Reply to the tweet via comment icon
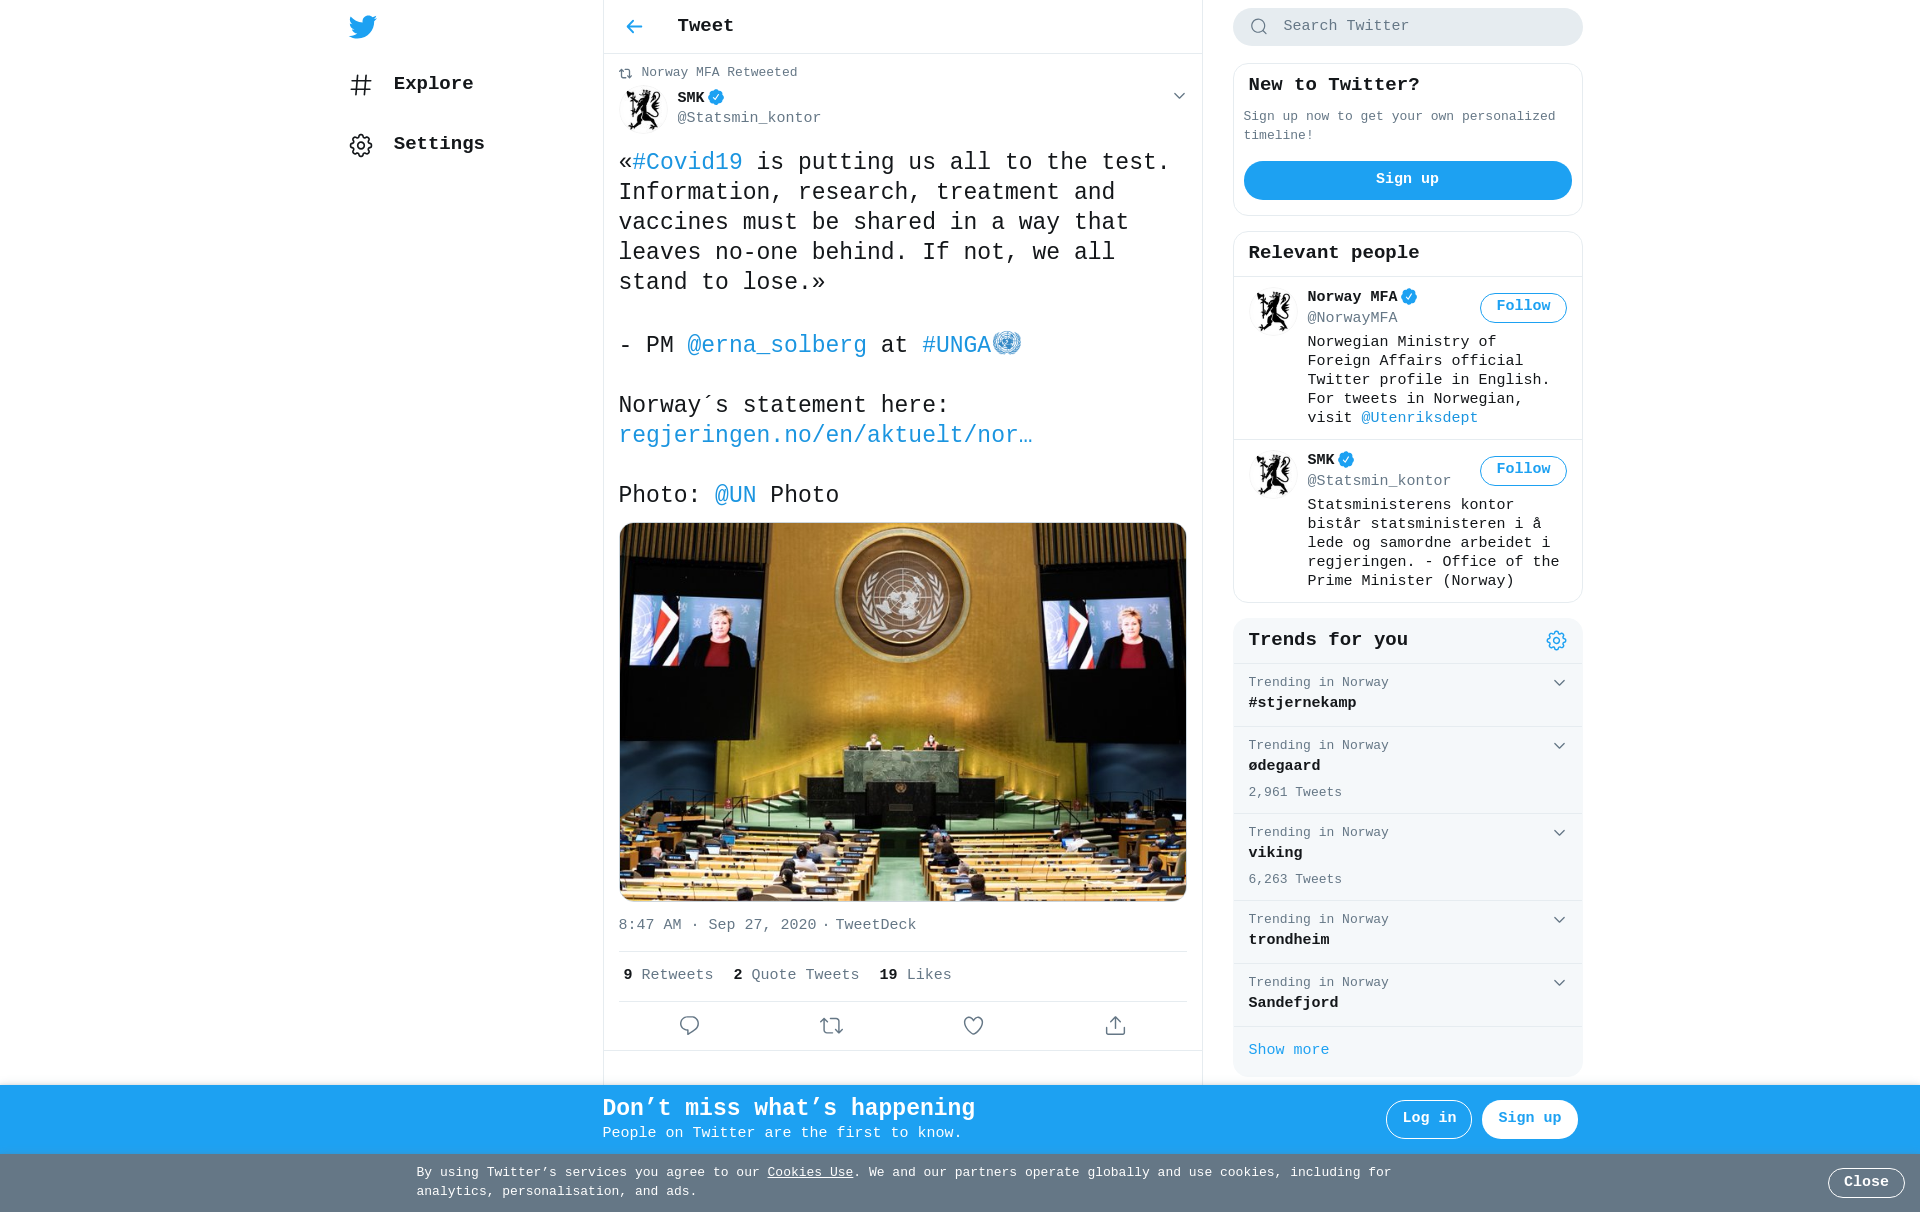Image resolution: width=1920 pixels, height=1212 pixels. coord(689,1026)
